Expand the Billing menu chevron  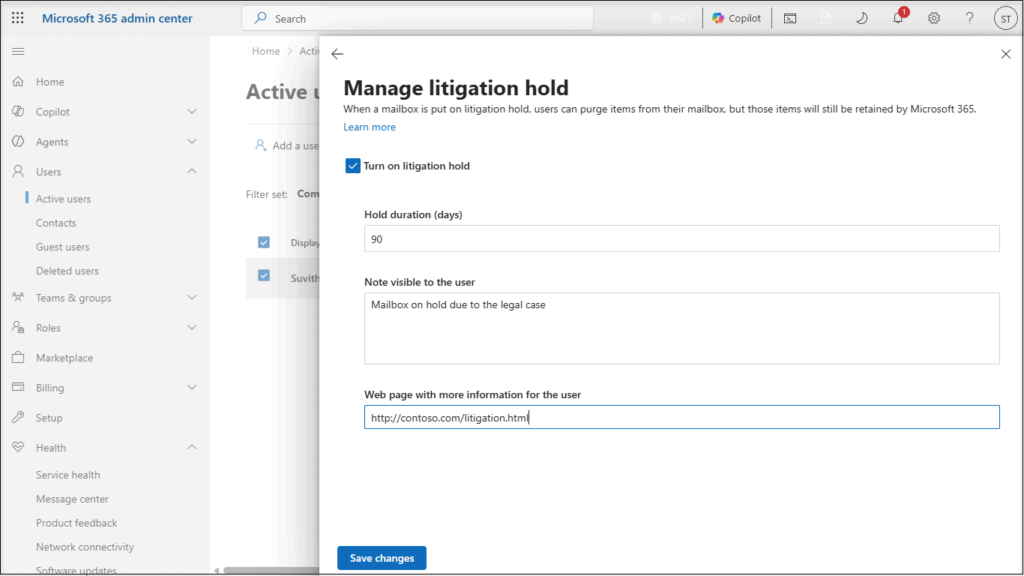[x=192, y=387]
